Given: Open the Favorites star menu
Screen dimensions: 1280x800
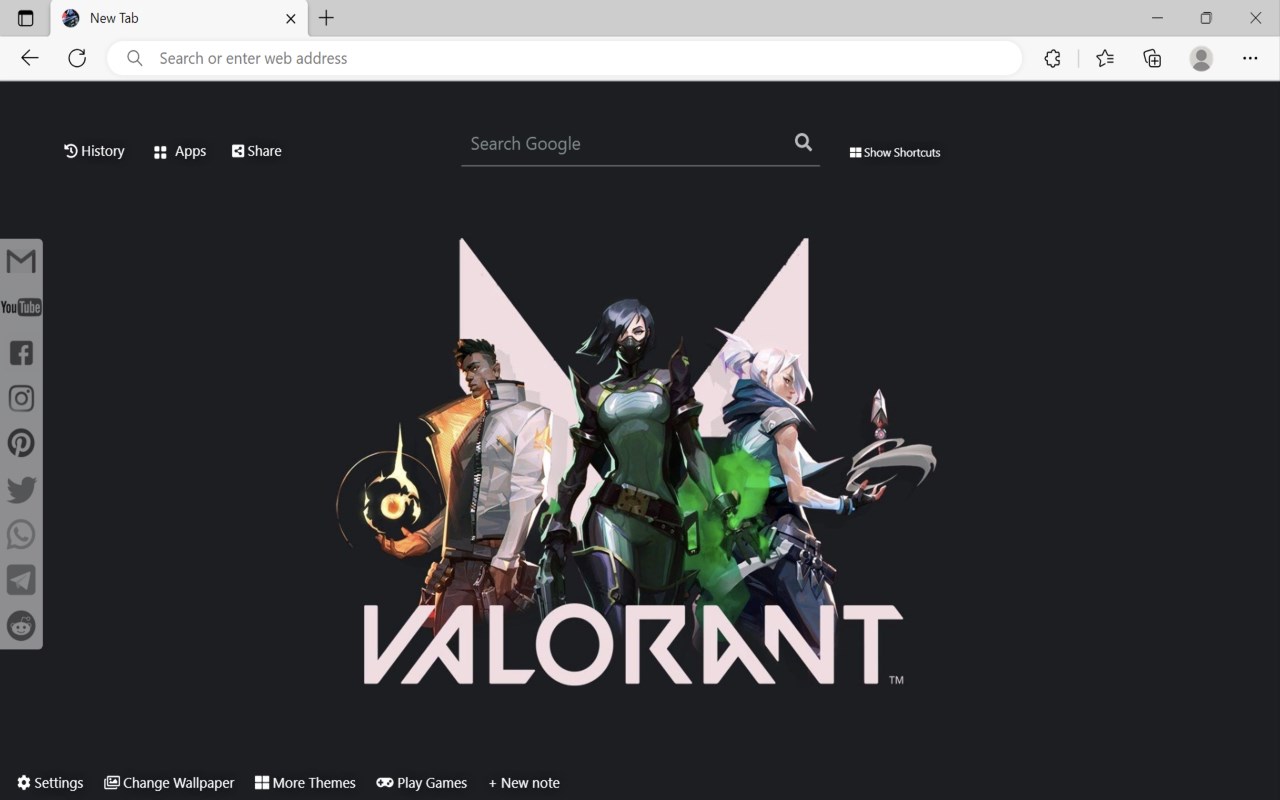Looking at the screenshot, I should [1105, 58].
